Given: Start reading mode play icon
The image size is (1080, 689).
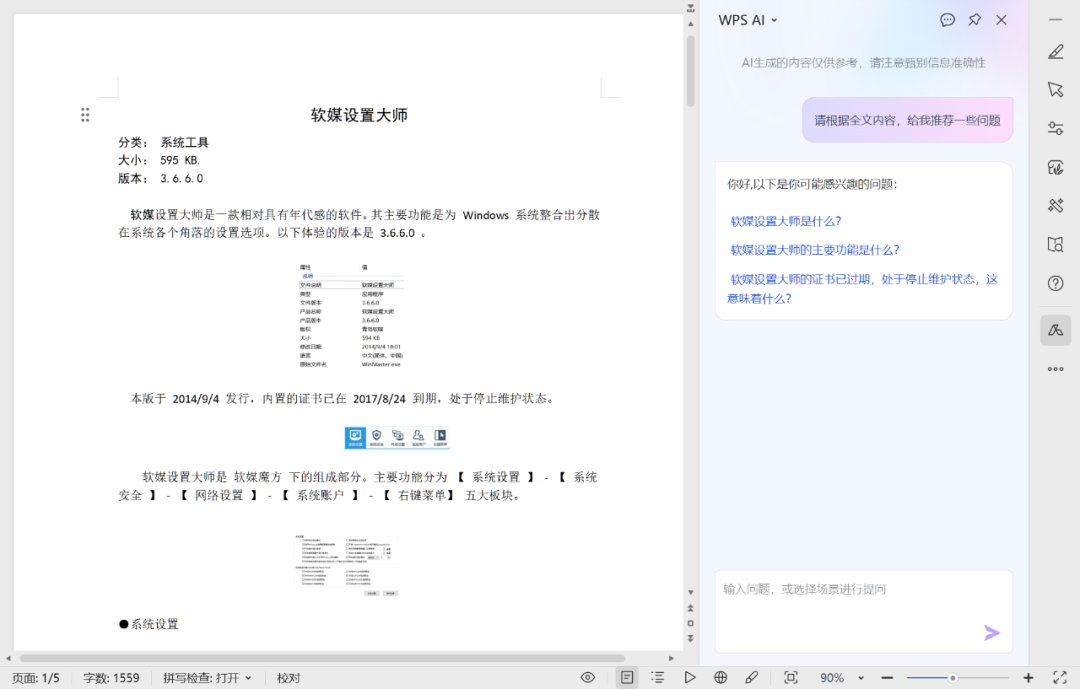Looking at the screenshot, I should [x=689, y=678].
